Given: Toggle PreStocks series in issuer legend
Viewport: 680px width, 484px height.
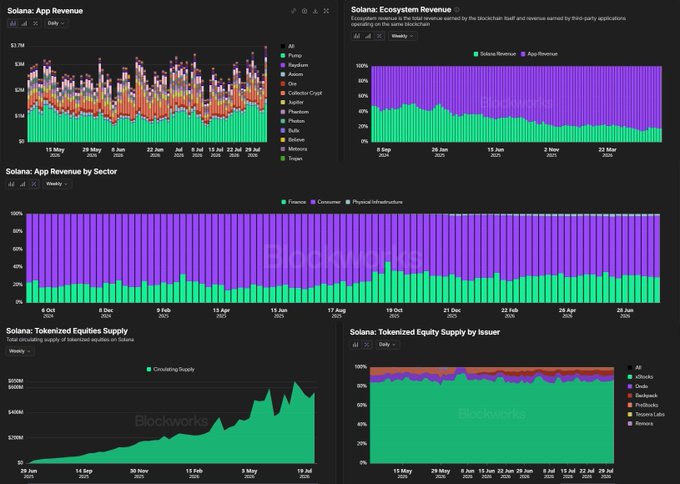Looking at the screenshot, I should pyautogui.click(x=643, y=405).
